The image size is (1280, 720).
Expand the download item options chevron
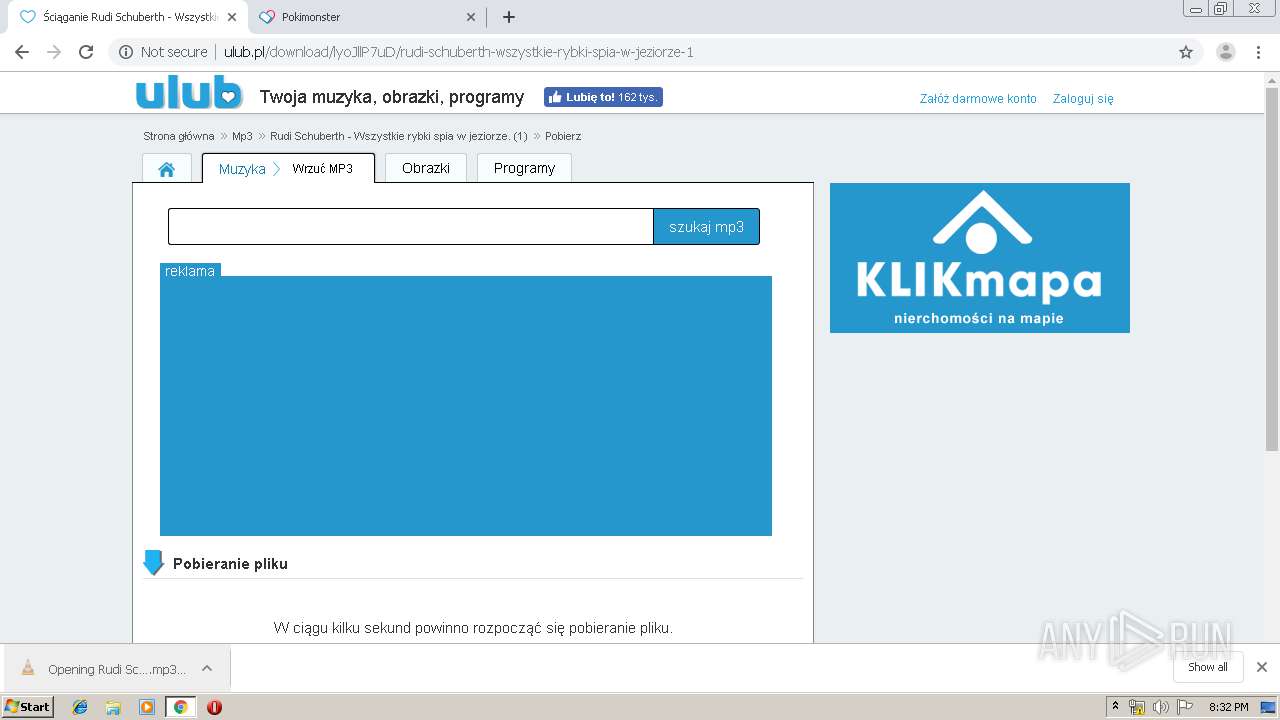click(x=207, y=668)
